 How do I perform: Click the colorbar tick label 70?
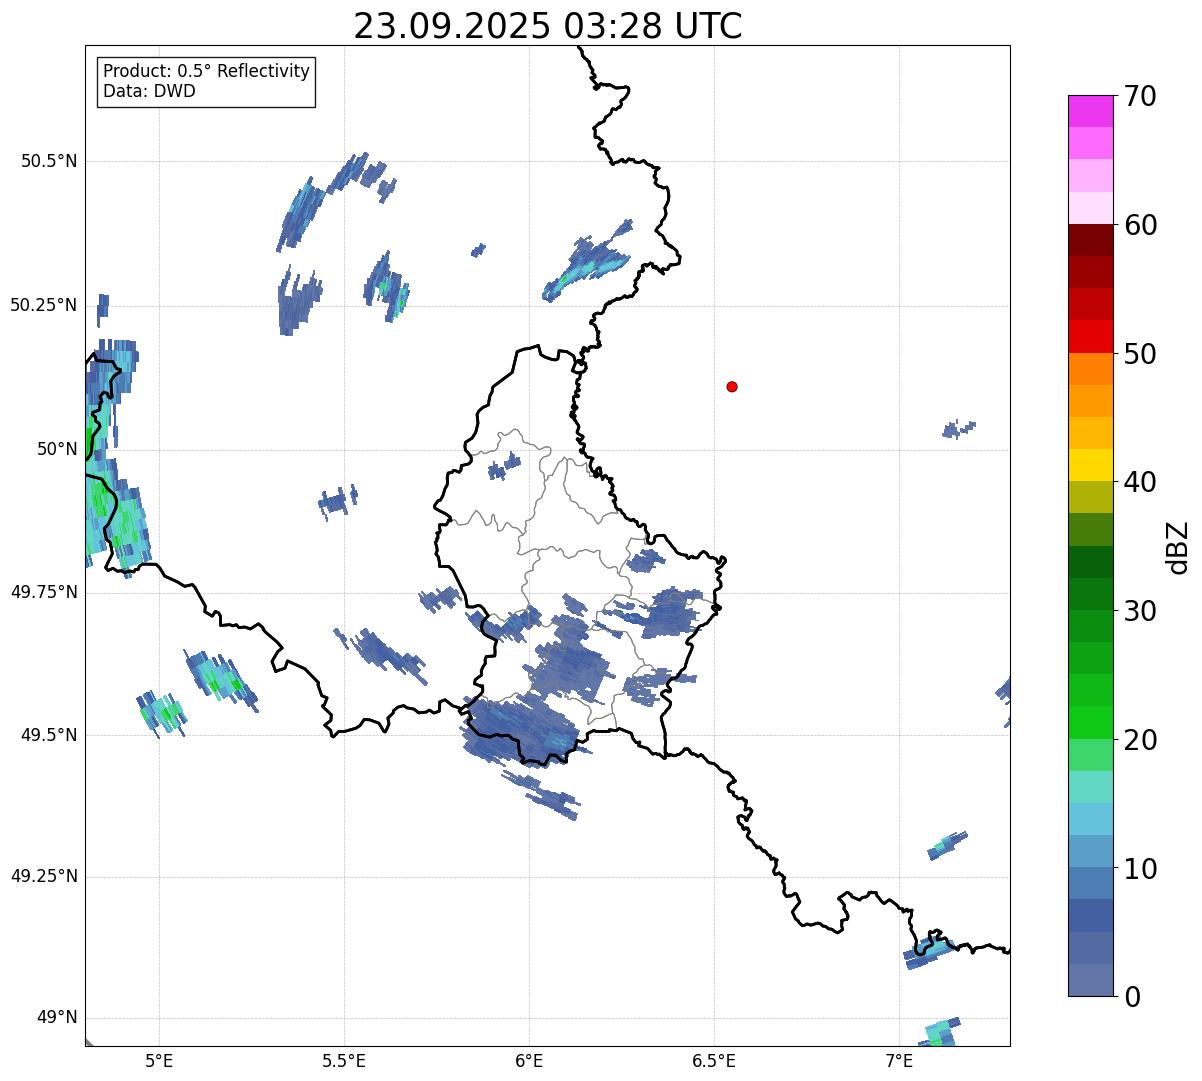pyautogui.click(x=1140, y=96)
